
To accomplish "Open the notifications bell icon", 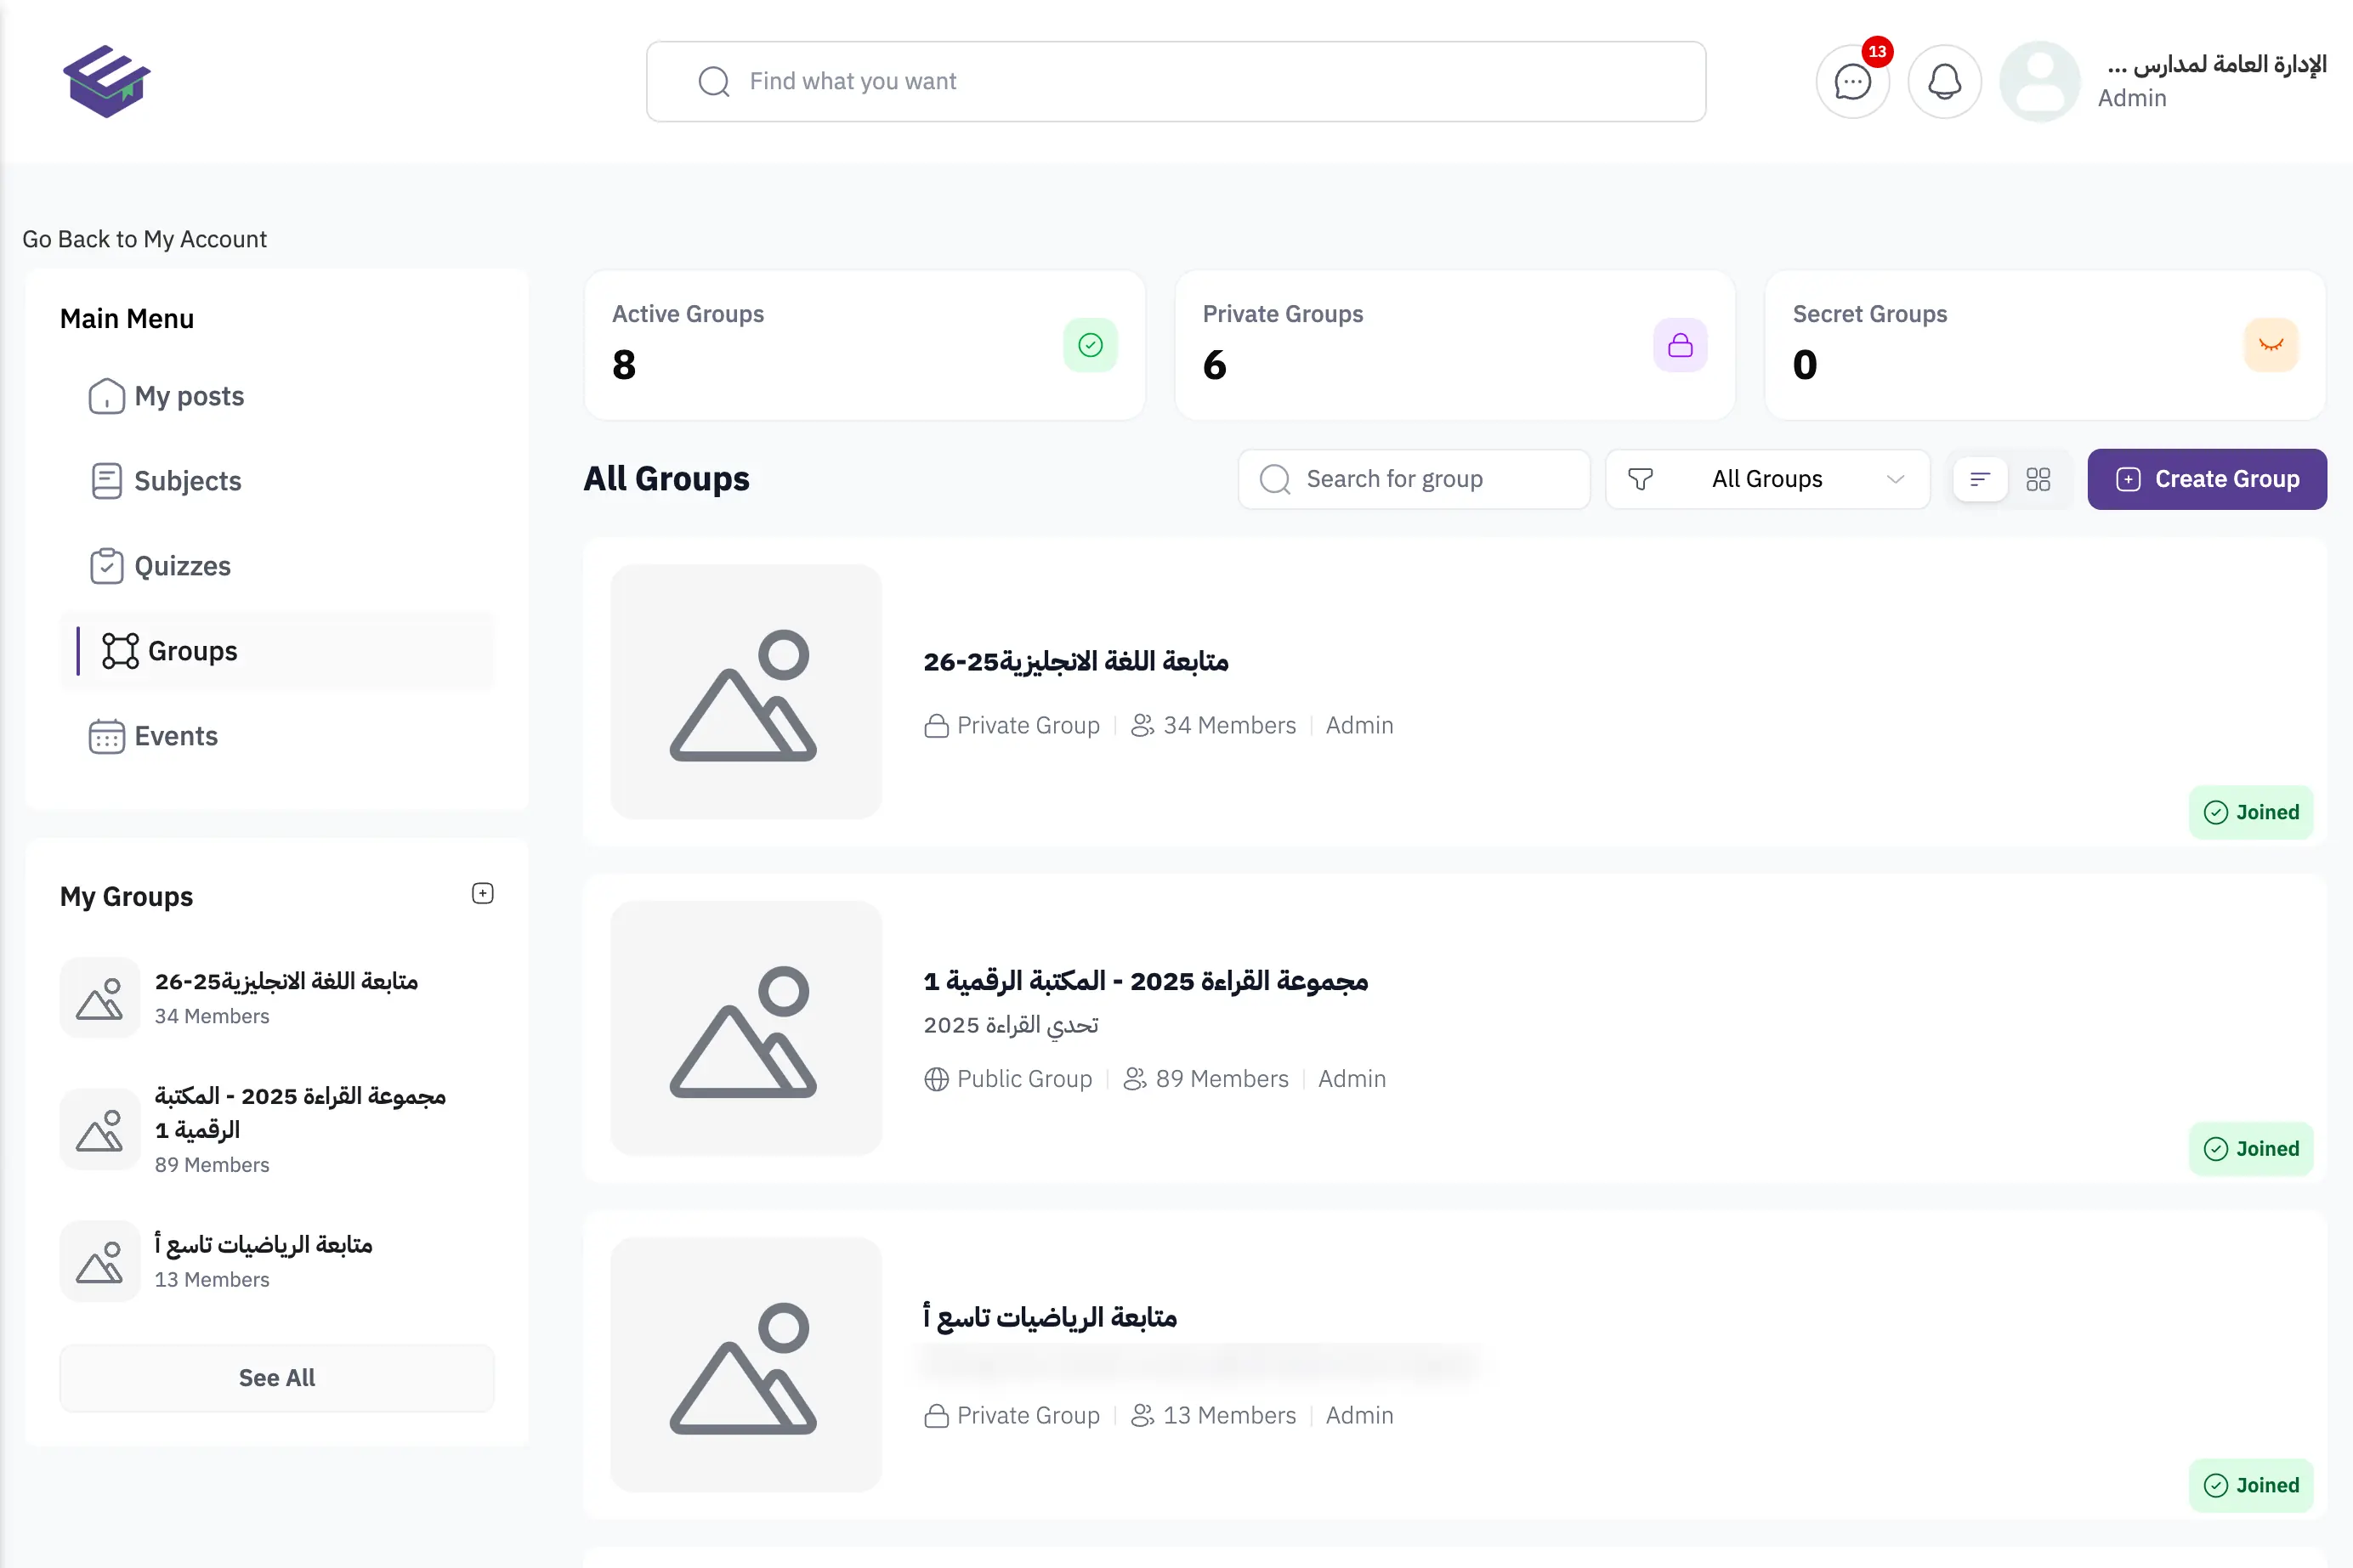I will 1944,82.
